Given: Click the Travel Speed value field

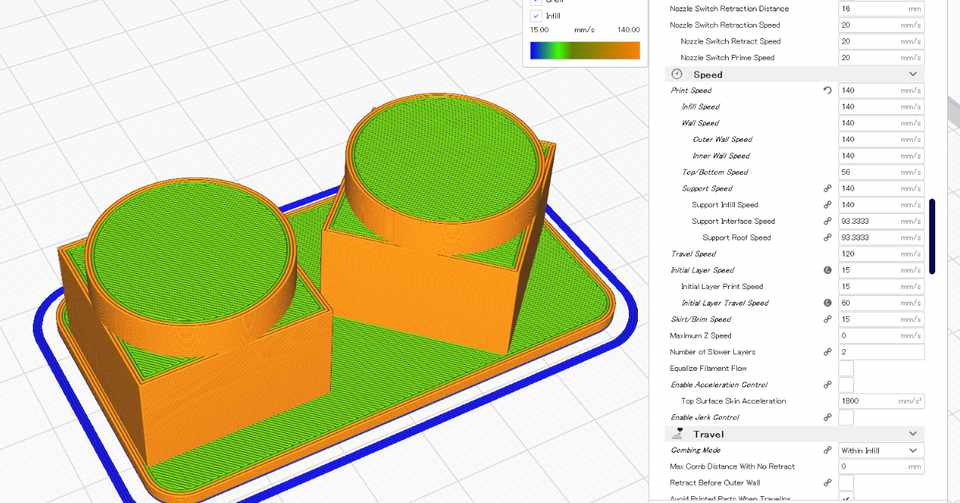Looking at the screenshot, I should click(x=881, y=254).
